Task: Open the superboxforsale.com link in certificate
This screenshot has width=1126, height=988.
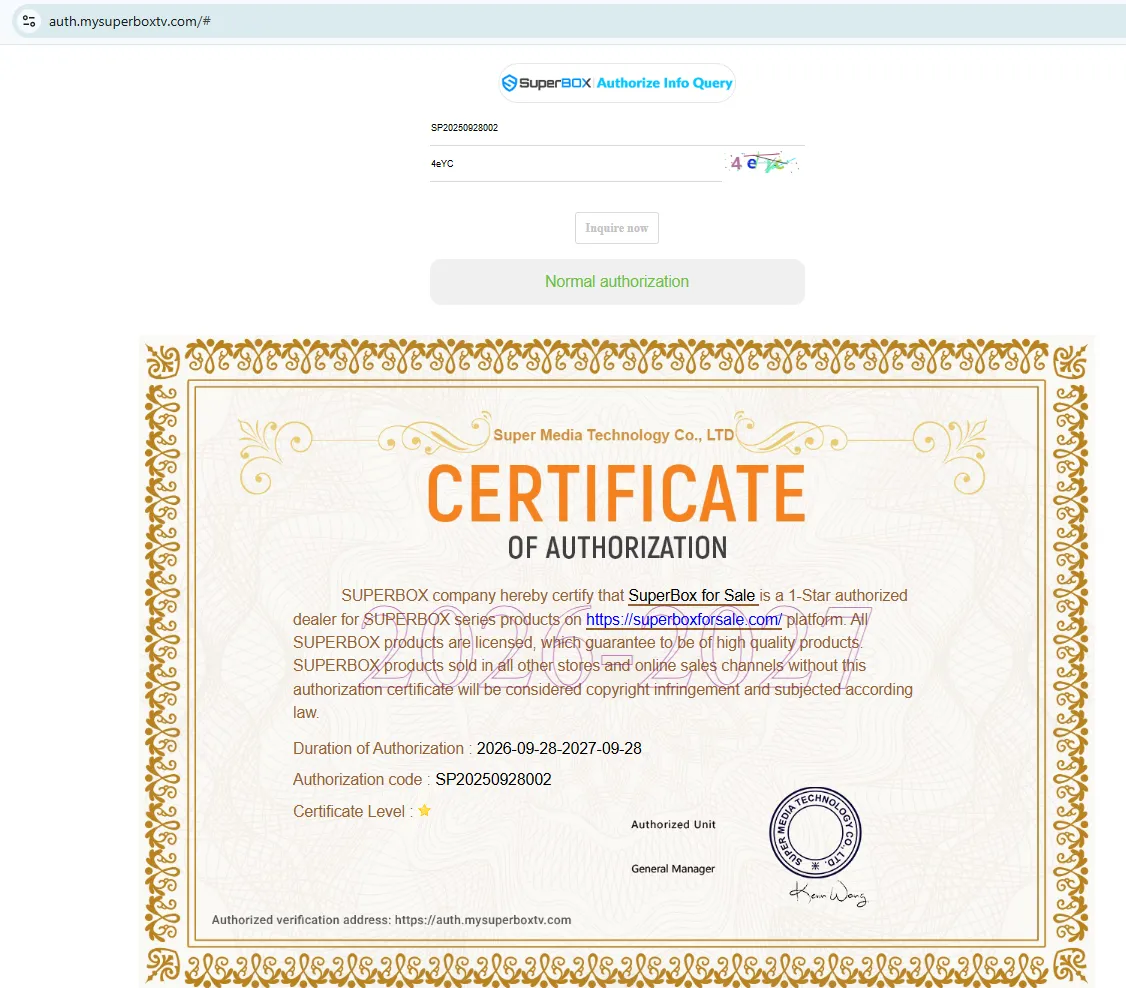Action: pyautogui.click(x=684, y=619)
